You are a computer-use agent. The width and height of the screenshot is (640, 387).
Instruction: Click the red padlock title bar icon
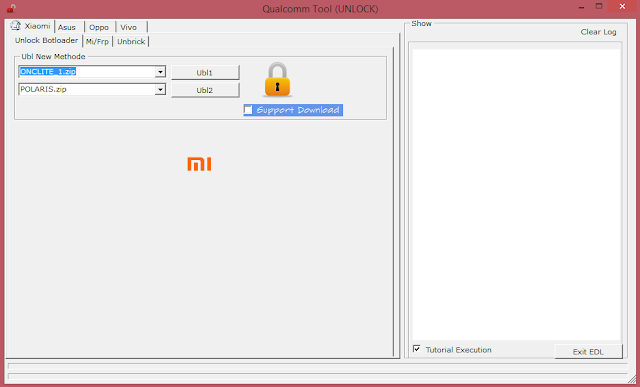coord(11,8)
